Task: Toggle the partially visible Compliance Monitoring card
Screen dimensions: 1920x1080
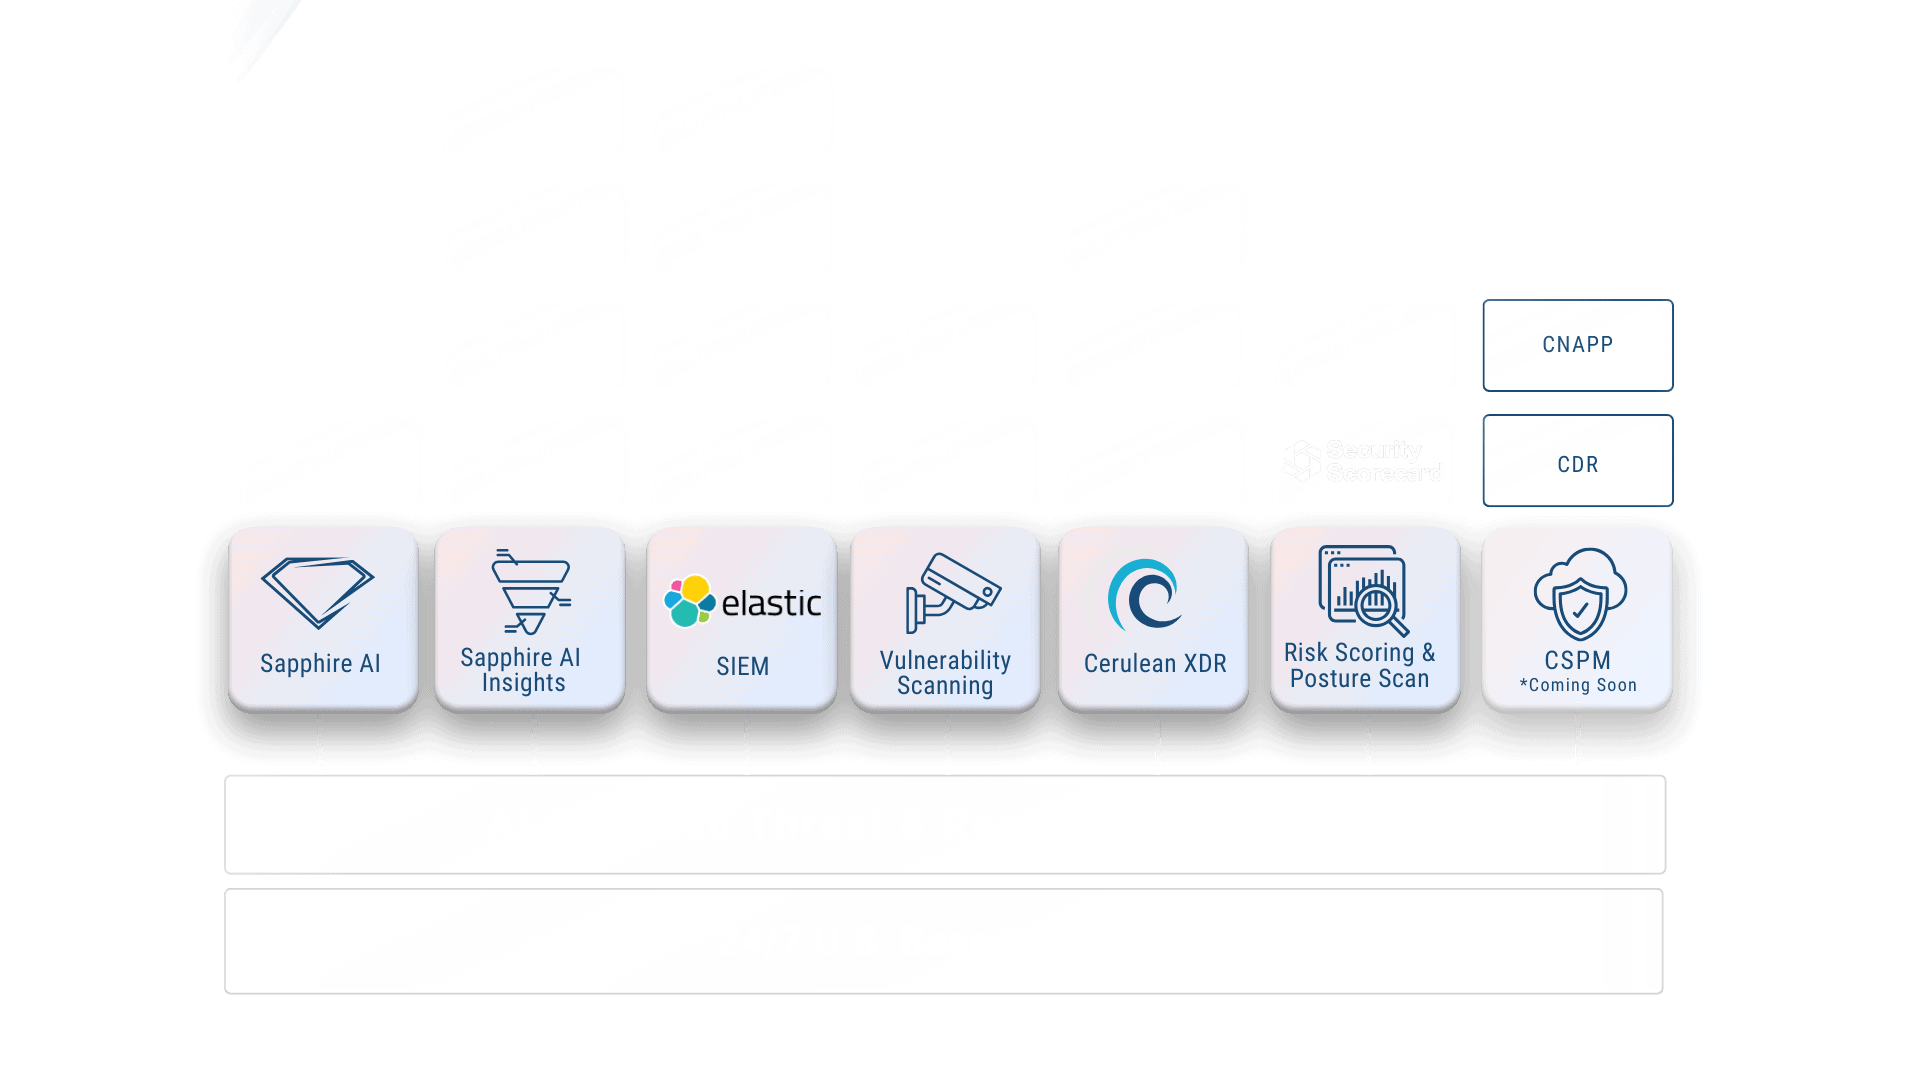Action: click(x=741, y=345)
